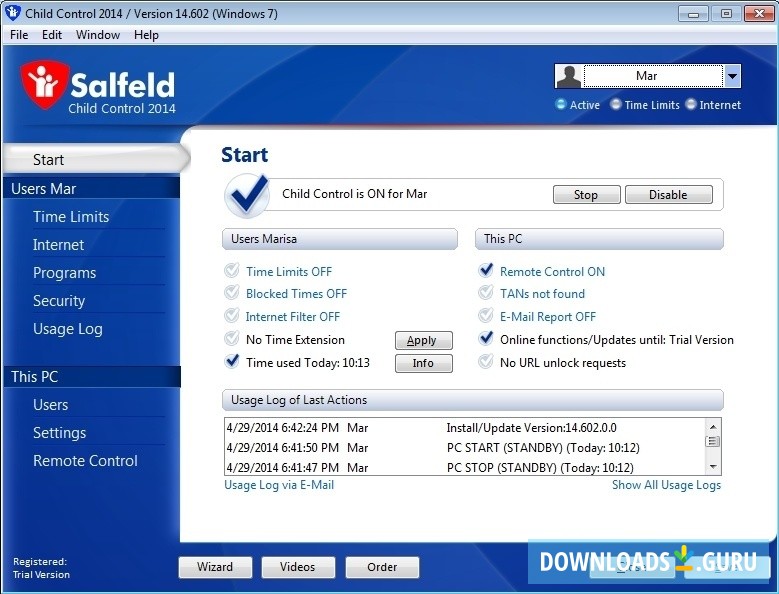779x594 pixels.
Task: Click the Users Mar sidebar header
Action: click(x=91, y=189)
